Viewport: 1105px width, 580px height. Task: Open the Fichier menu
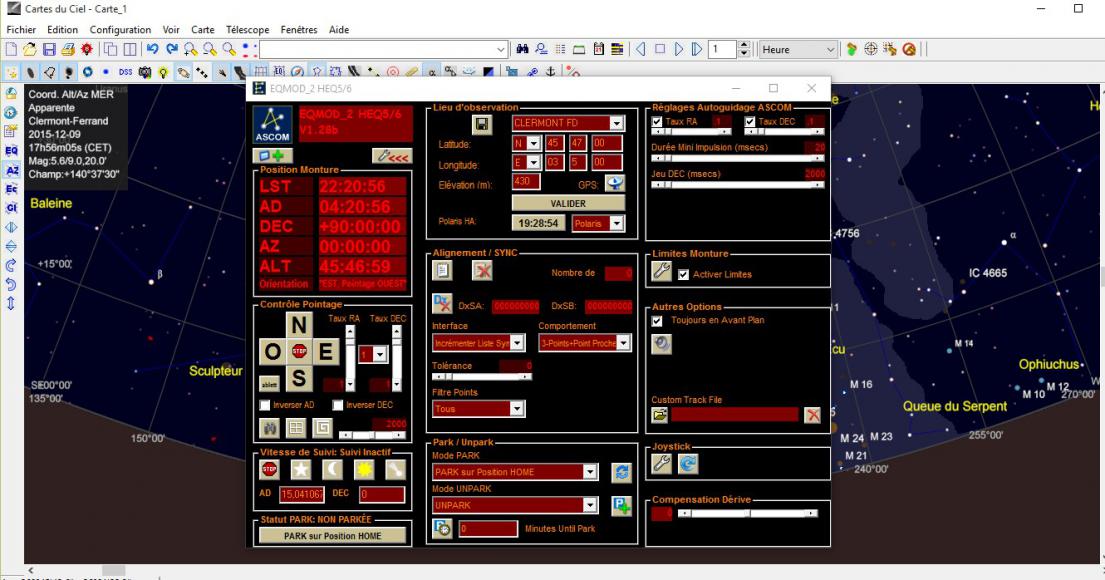click(21, 30)
